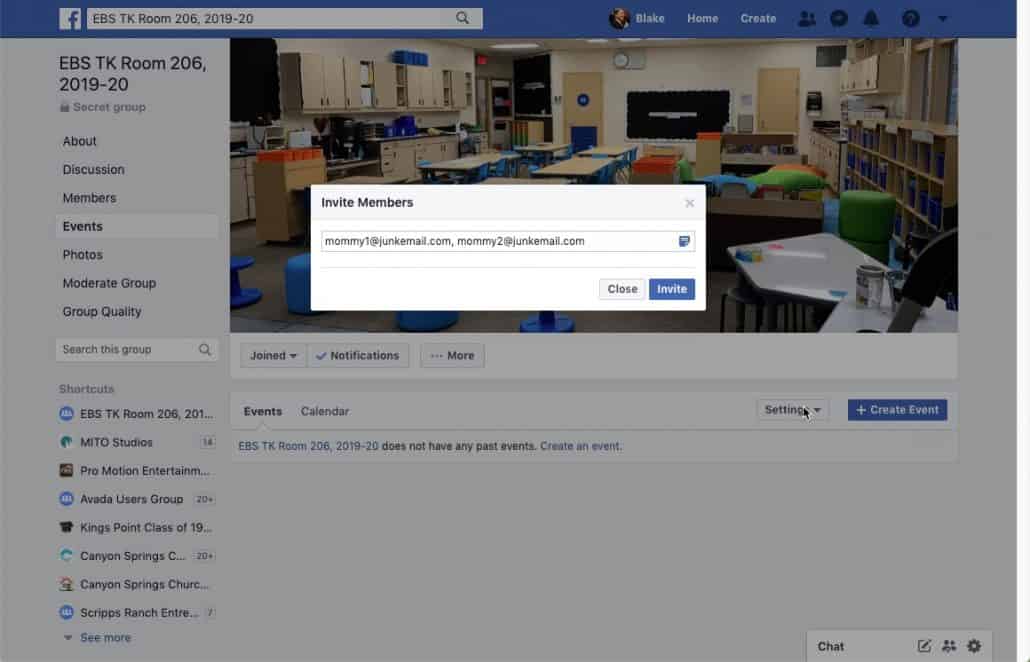
Task: Open the Settings dropdown in the Events section
Action: (x=792, y=409)
